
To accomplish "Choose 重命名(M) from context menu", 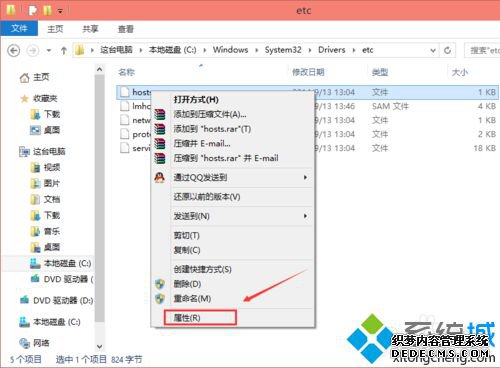I will coord(192,299).
